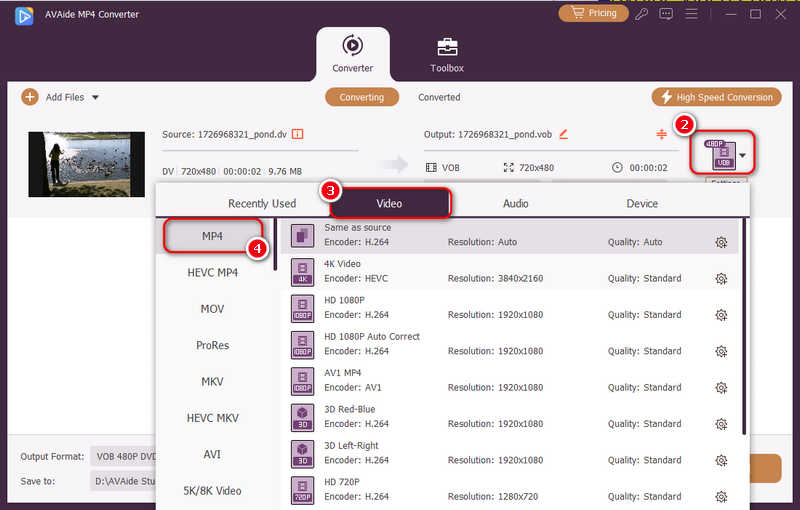This screenshot has width=800, height=510.
Task: Choose 5K/8K Video in format list
Action: [x=213, y=491]
